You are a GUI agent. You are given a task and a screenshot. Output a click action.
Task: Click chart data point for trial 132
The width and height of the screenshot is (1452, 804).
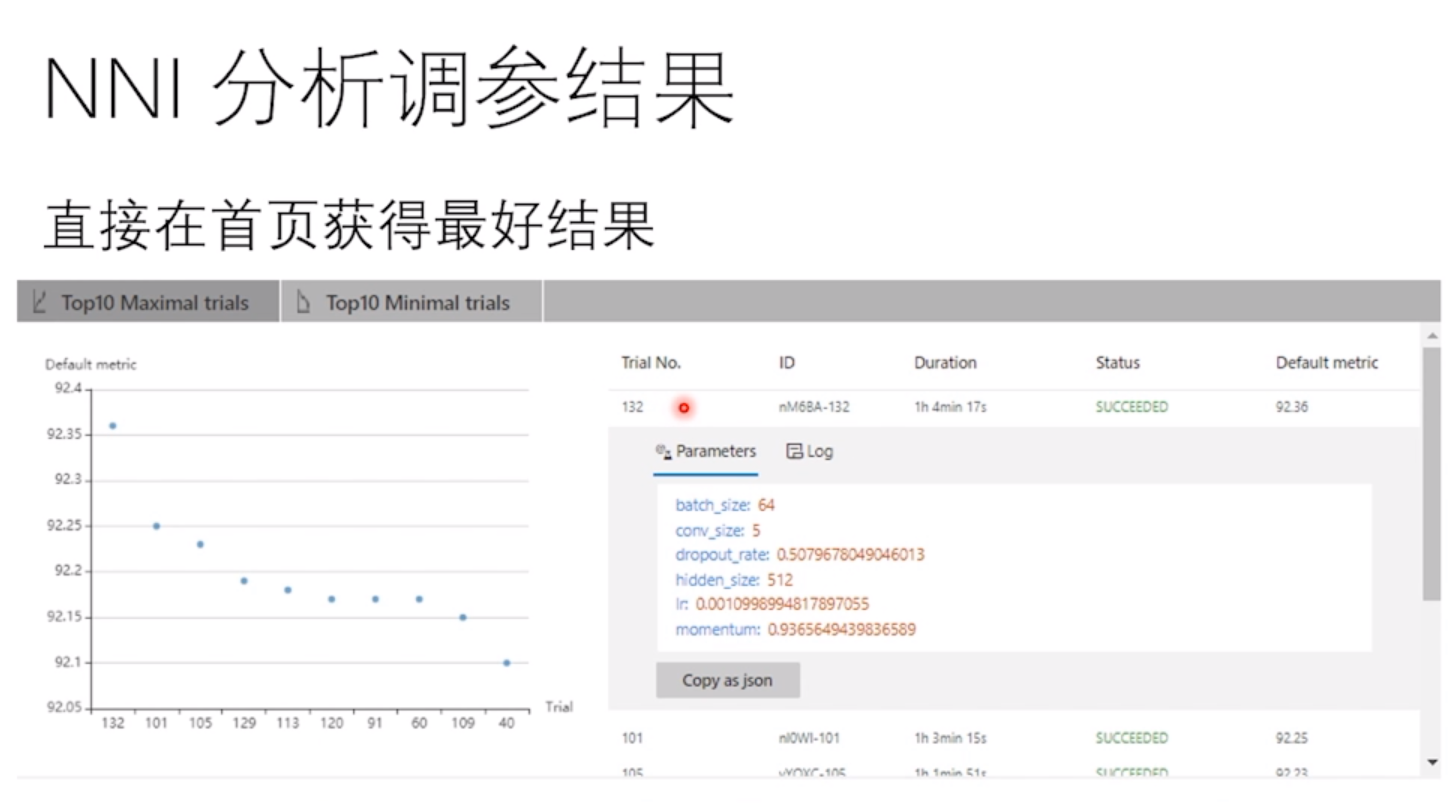112,426
